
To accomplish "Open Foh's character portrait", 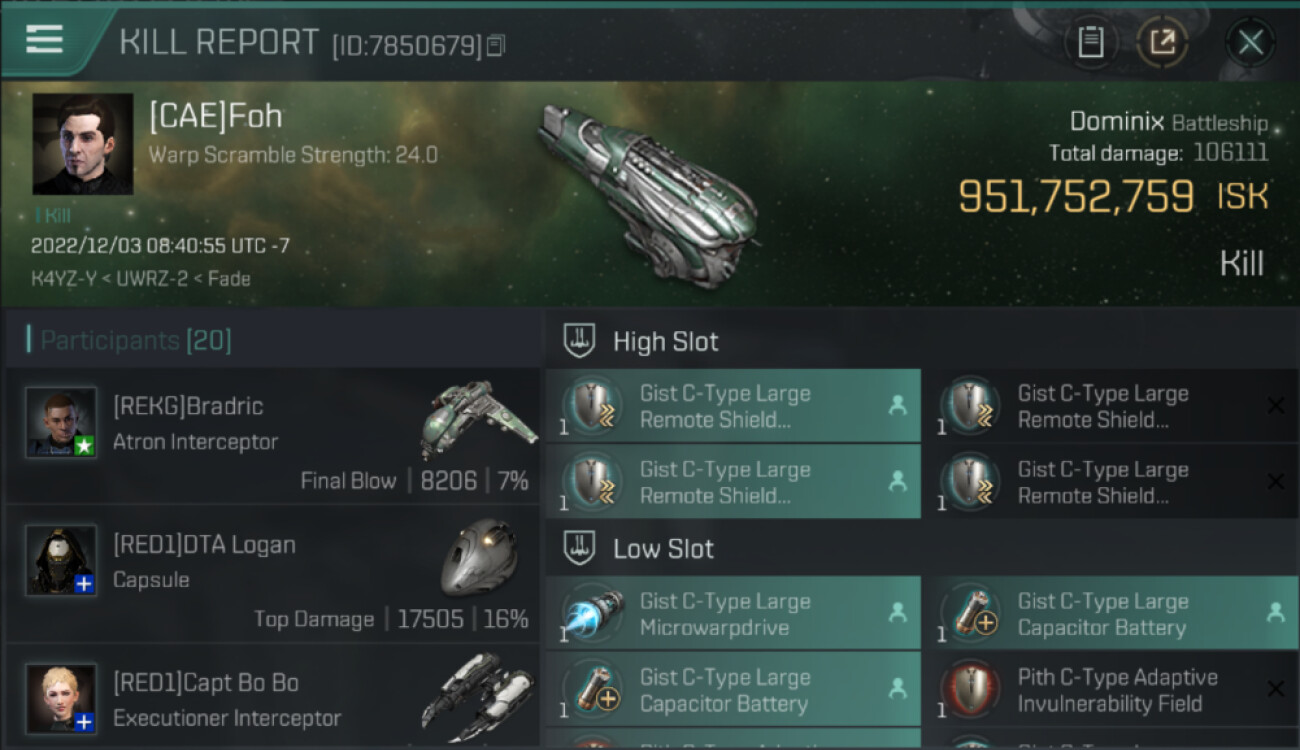I will coord(83,144).
